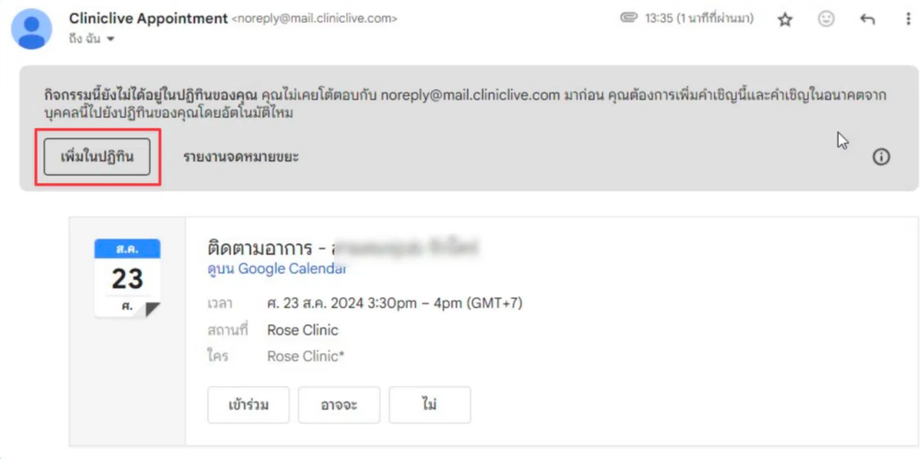Click the noreply@mail.cliniclive.com address in the header
The width and height of the screenshot is (920, 459).
(x=314, y=19)
